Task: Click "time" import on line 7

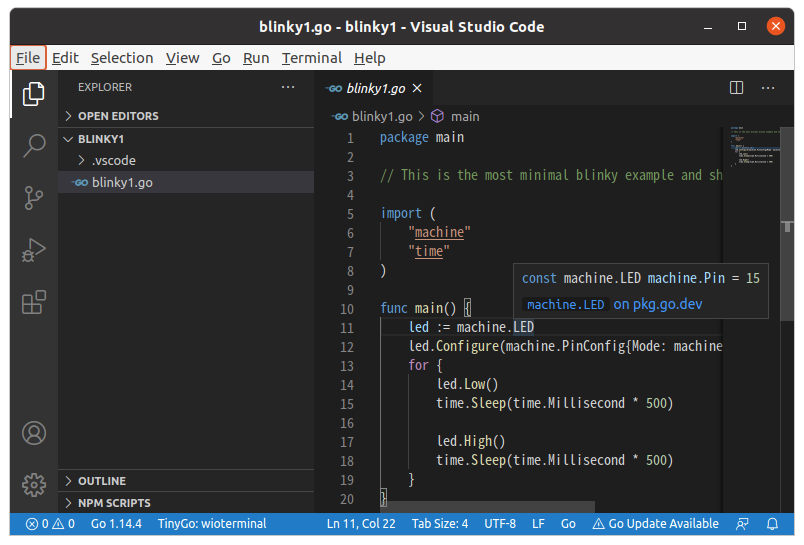Action: (x=429, y=251)
